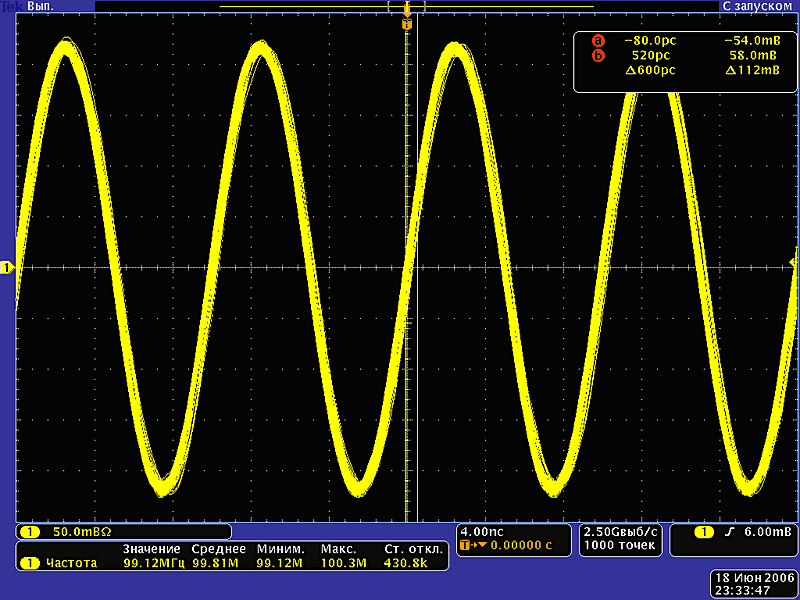
Task: Click the orange trigger position T marker
Action: pos(407,23)
